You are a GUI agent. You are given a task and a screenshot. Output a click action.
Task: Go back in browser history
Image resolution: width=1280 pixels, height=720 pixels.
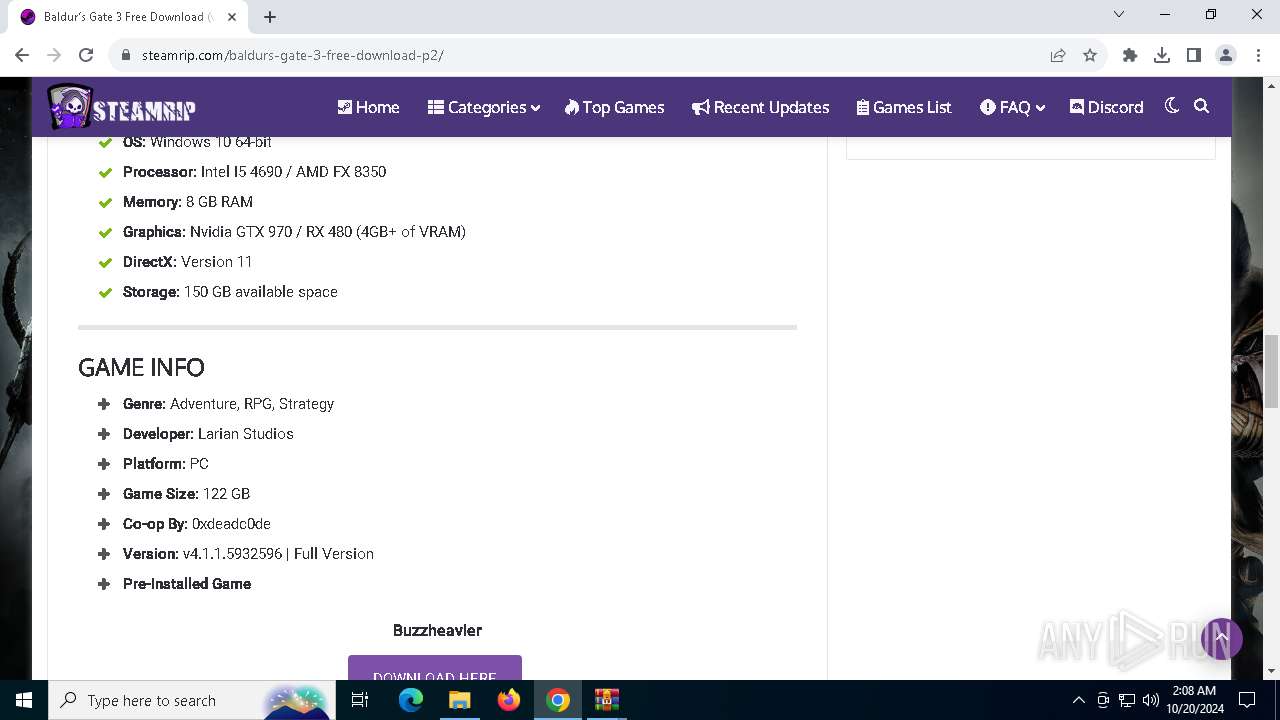pyautogui.click(x=22, y=55)
